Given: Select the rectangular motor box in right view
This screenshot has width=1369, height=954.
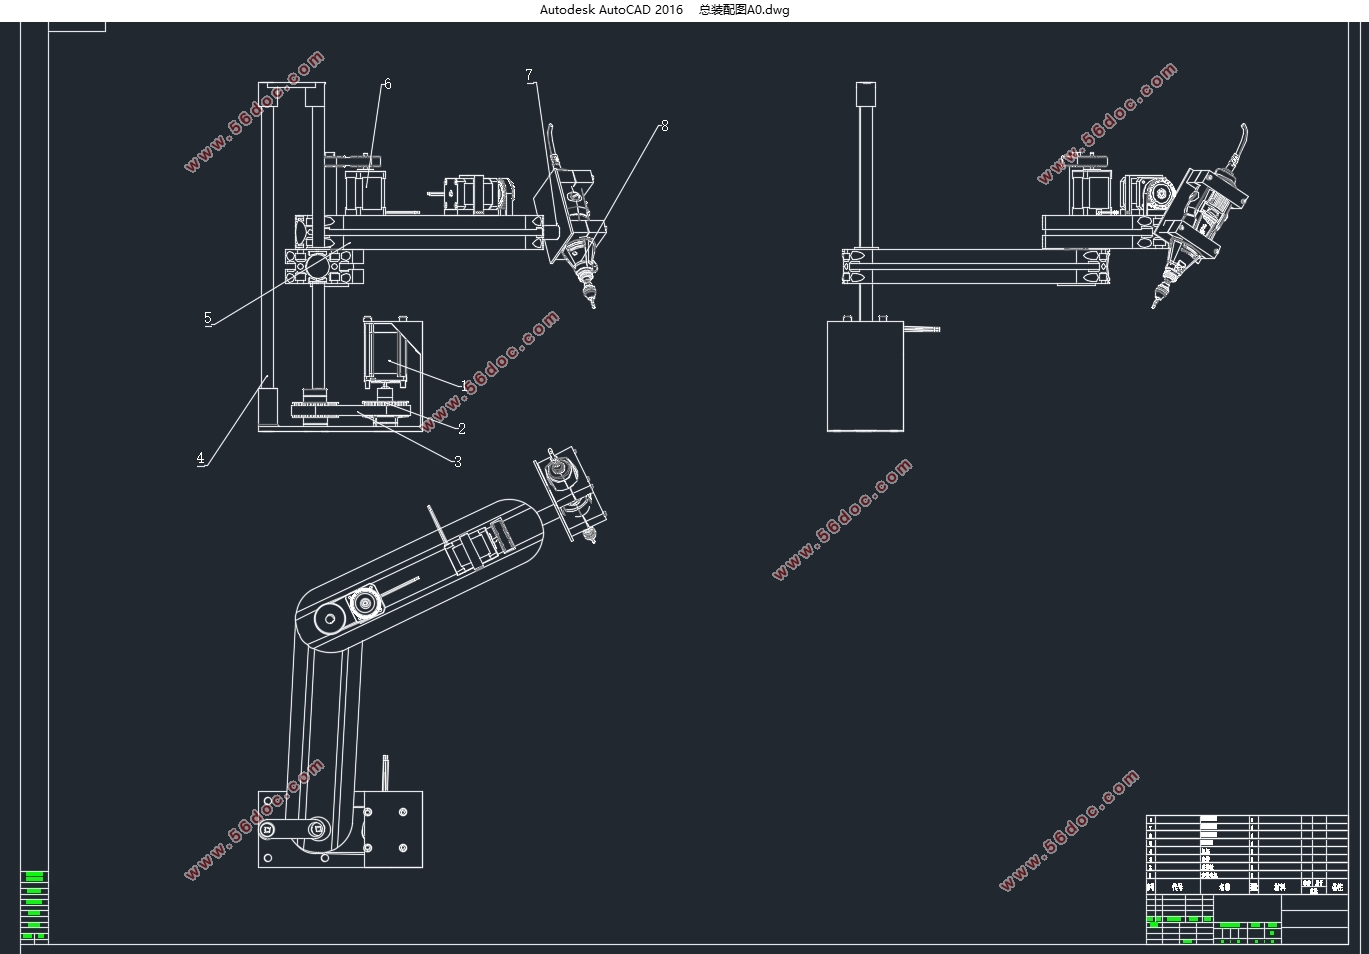Looking at the screenshot, I should [865, 376].
